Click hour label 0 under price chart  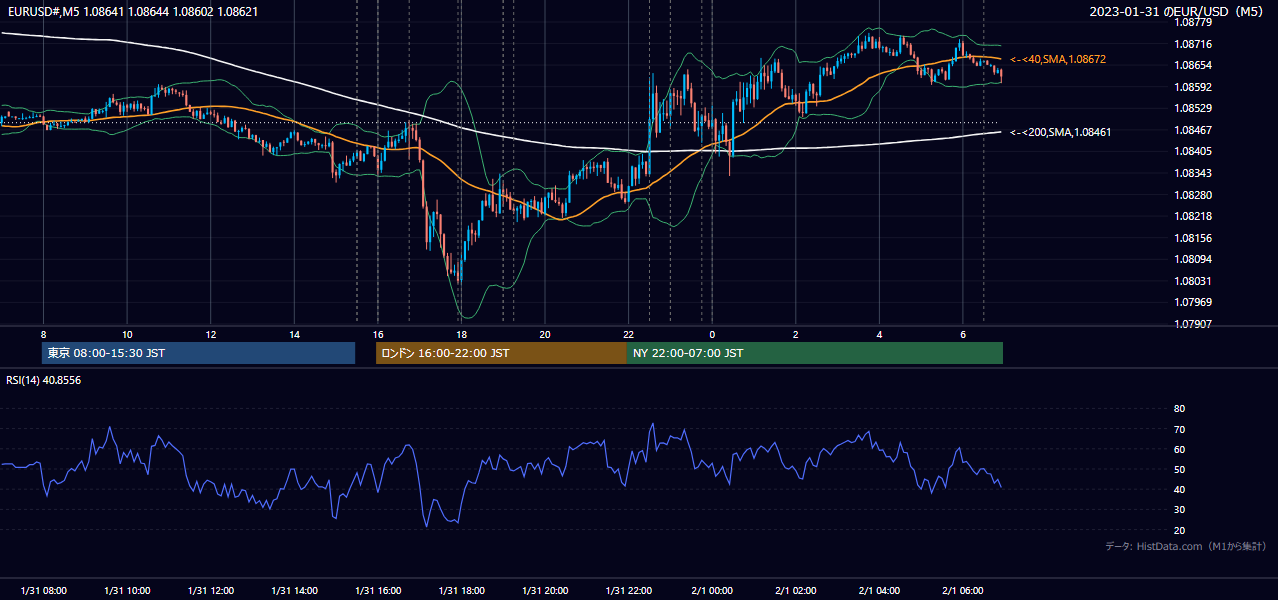coord(712,334)
